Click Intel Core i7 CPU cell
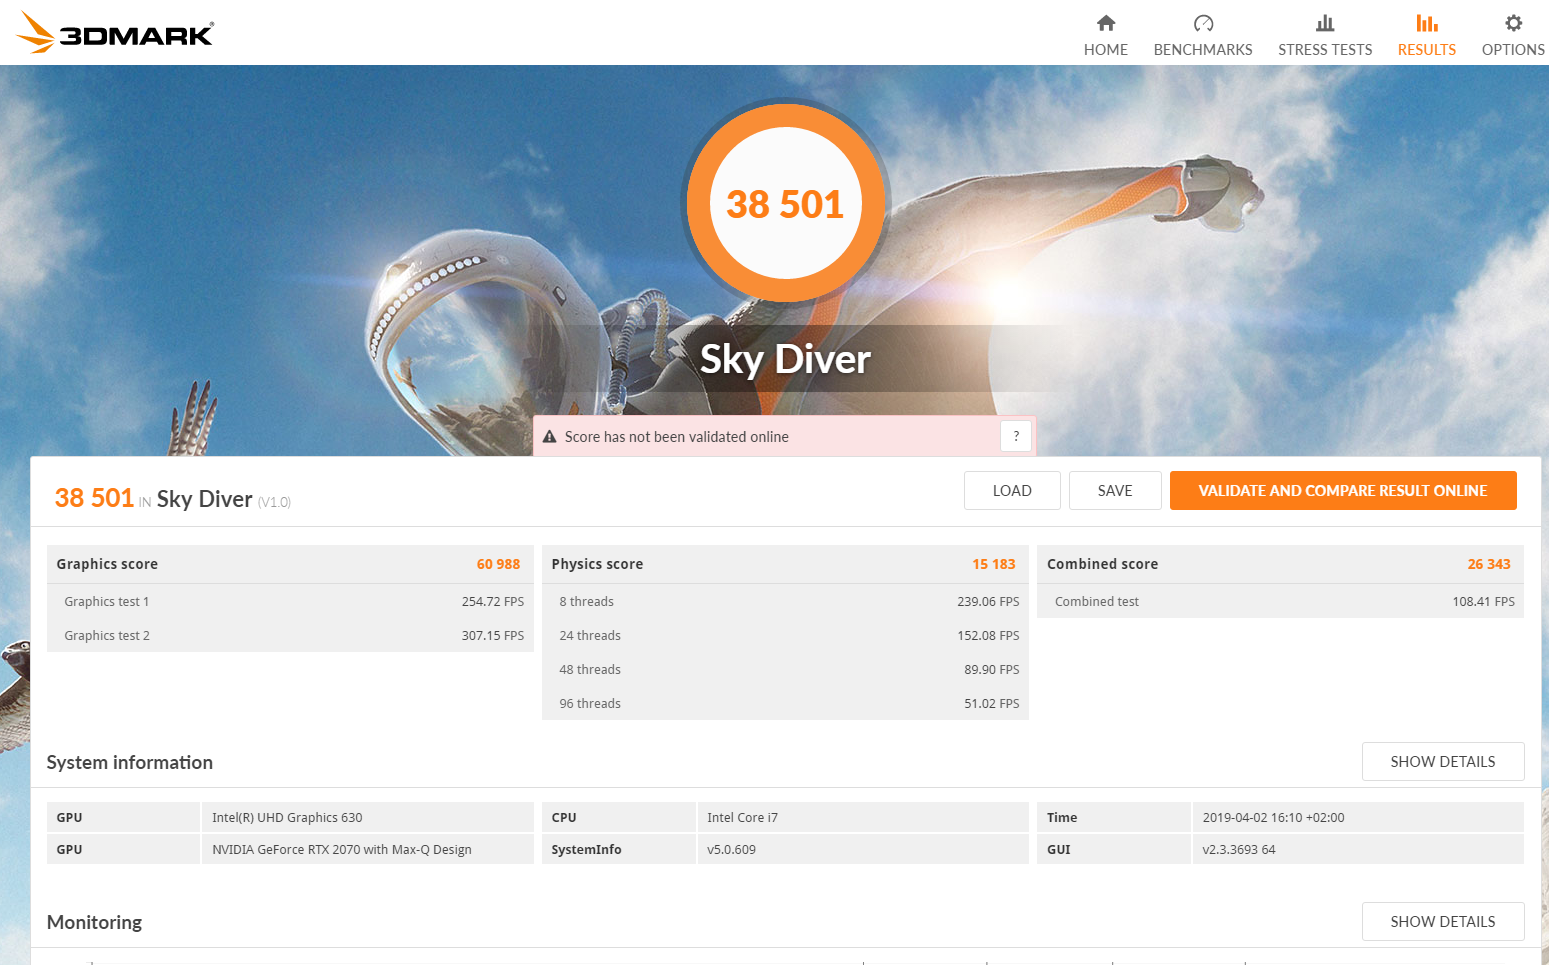The height and width of the screenshot is (965, 1549). point(862,817)
